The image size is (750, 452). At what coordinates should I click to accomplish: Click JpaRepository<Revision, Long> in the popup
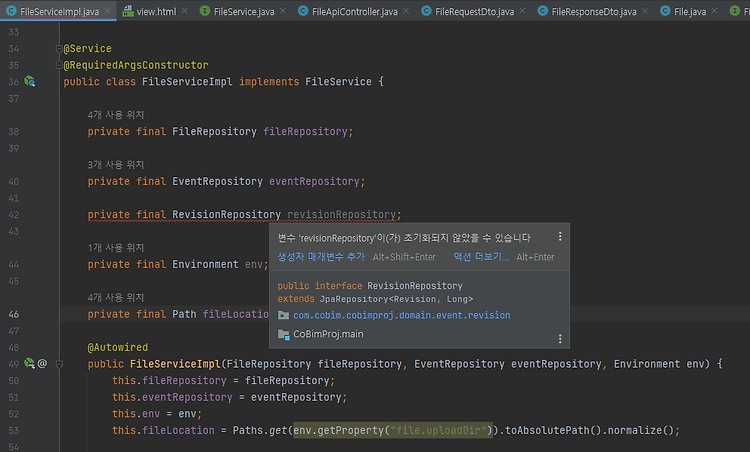pyautogui.click(x=396, y=299)
